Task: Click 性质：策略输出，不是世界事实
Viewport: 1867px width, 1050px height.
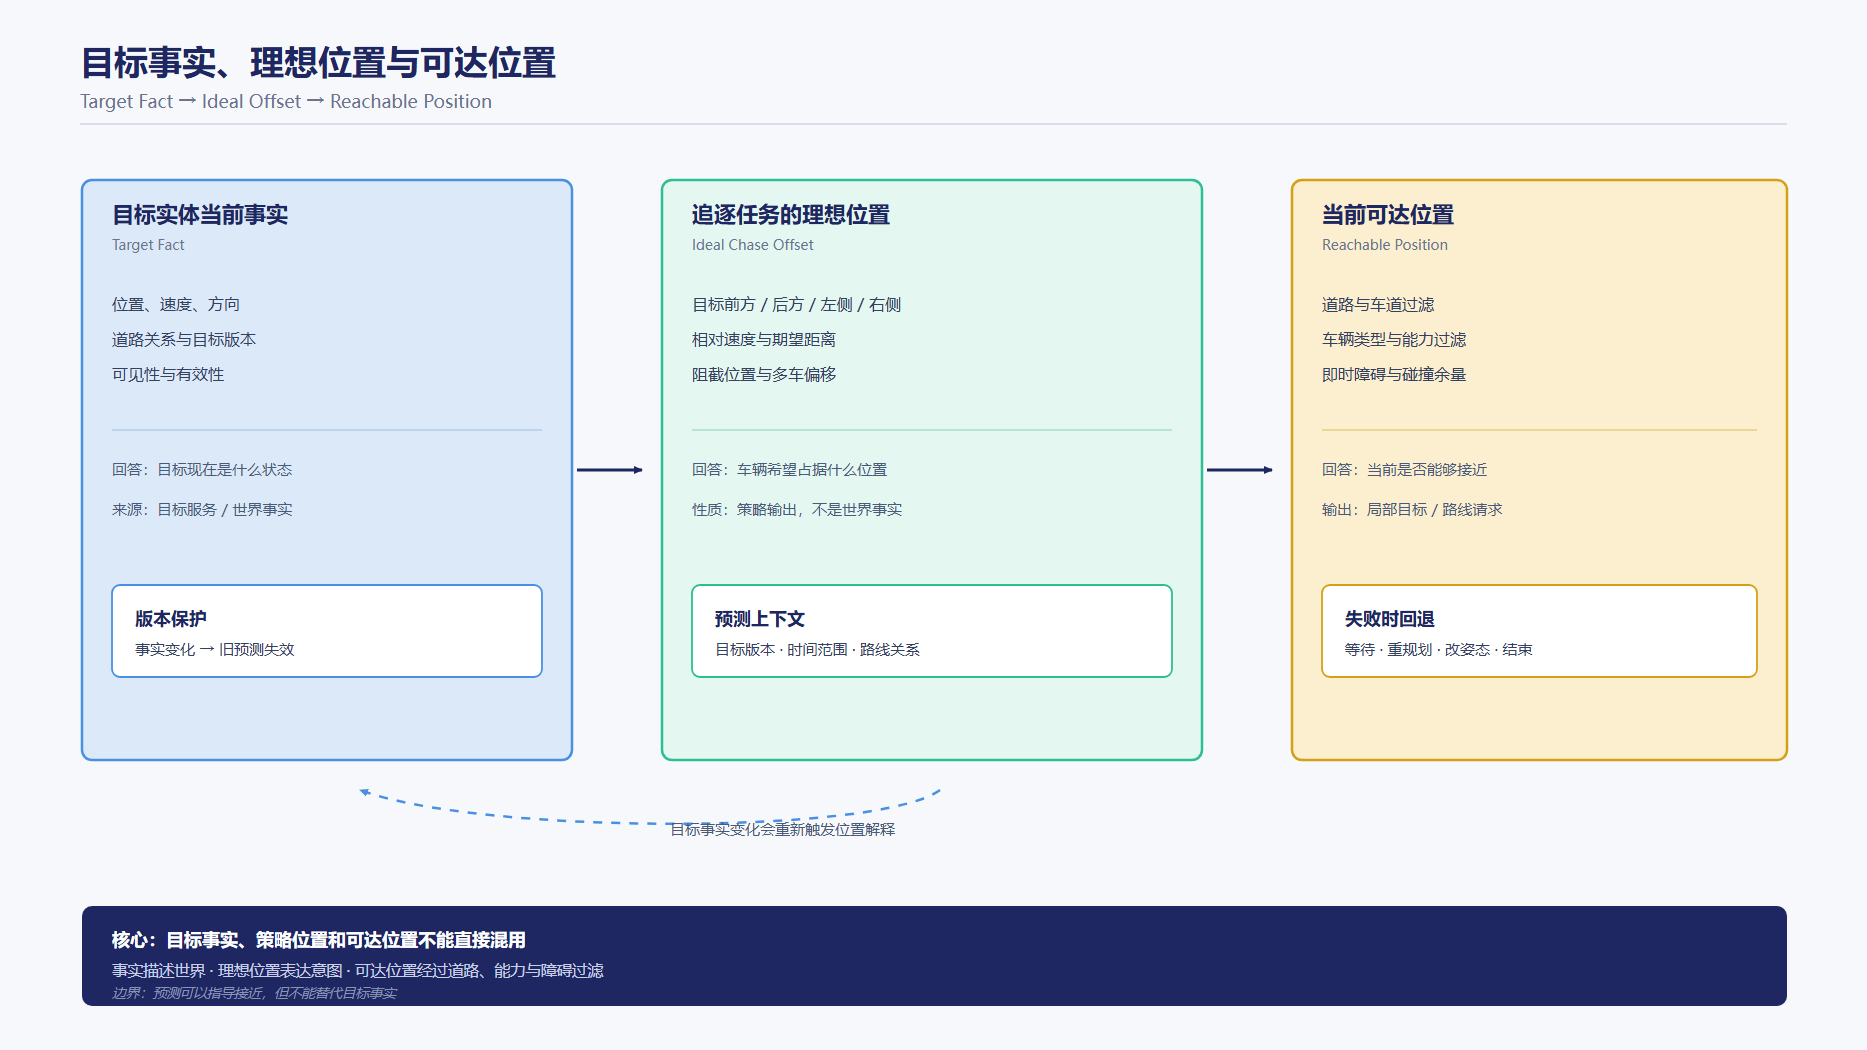Action: click(x=797, y=509)
